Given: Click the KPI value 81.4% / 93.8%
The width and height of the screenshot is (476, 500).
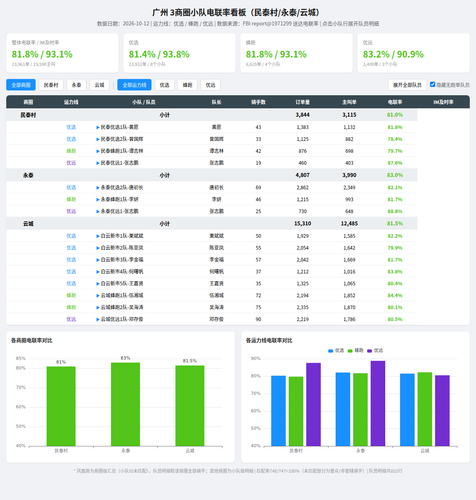Looking at the screenshot, I should click(159, 54).
